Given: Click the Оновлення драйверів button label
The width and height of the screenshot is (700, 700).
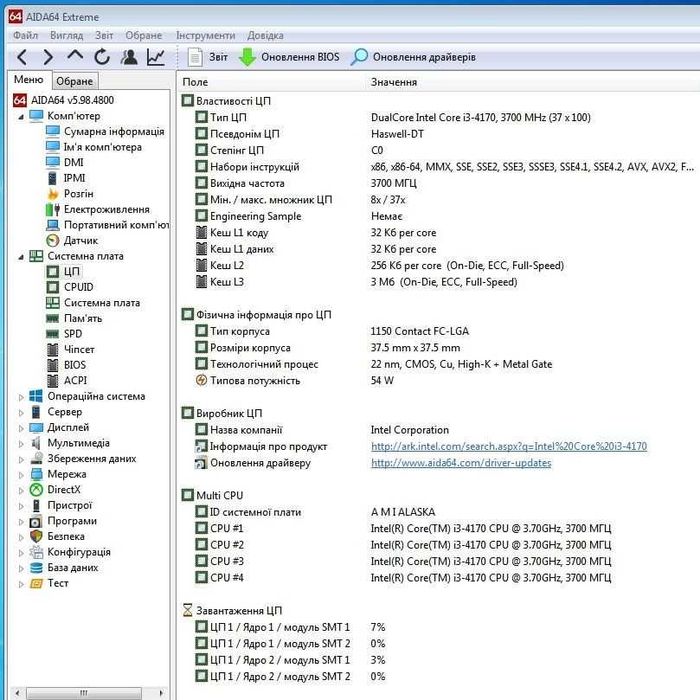Looking at the screenshot, I should point(424,57).
